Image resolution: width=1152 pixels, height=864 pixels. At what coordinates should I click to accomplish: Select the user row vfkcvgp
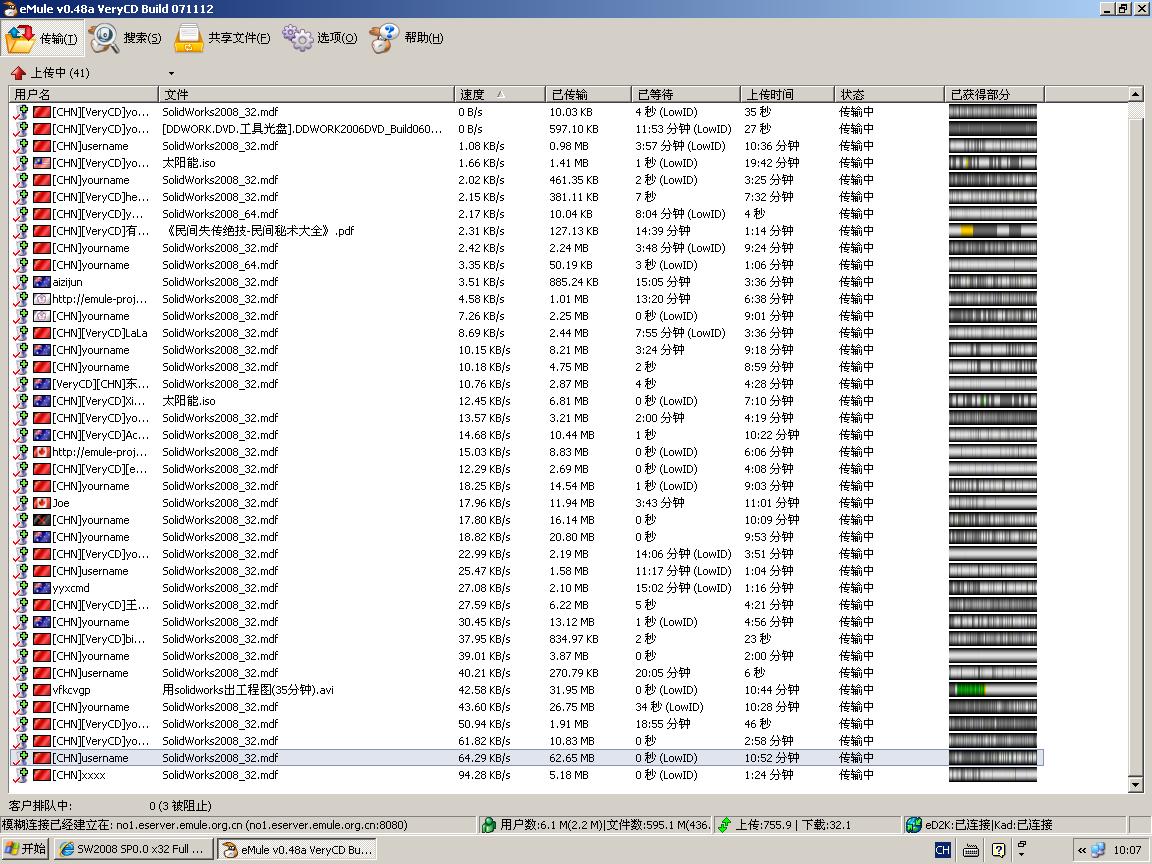(526, 690)
